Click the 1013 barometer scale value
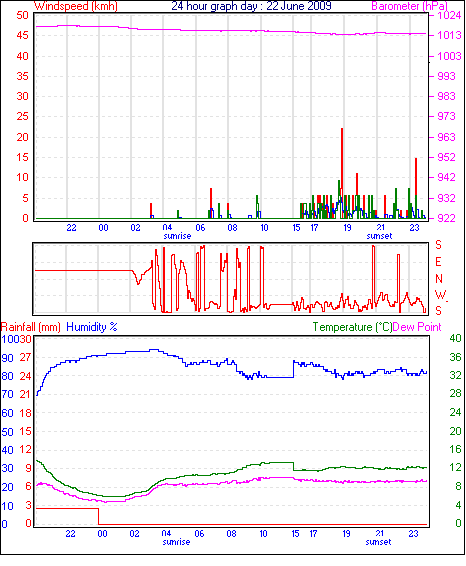466x566 pixels. (x=449, y=35)
